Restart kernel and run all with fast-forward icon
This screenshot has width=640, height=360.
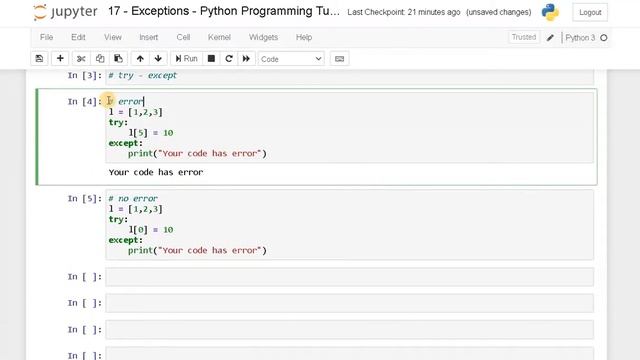click(x=246, y=59)
